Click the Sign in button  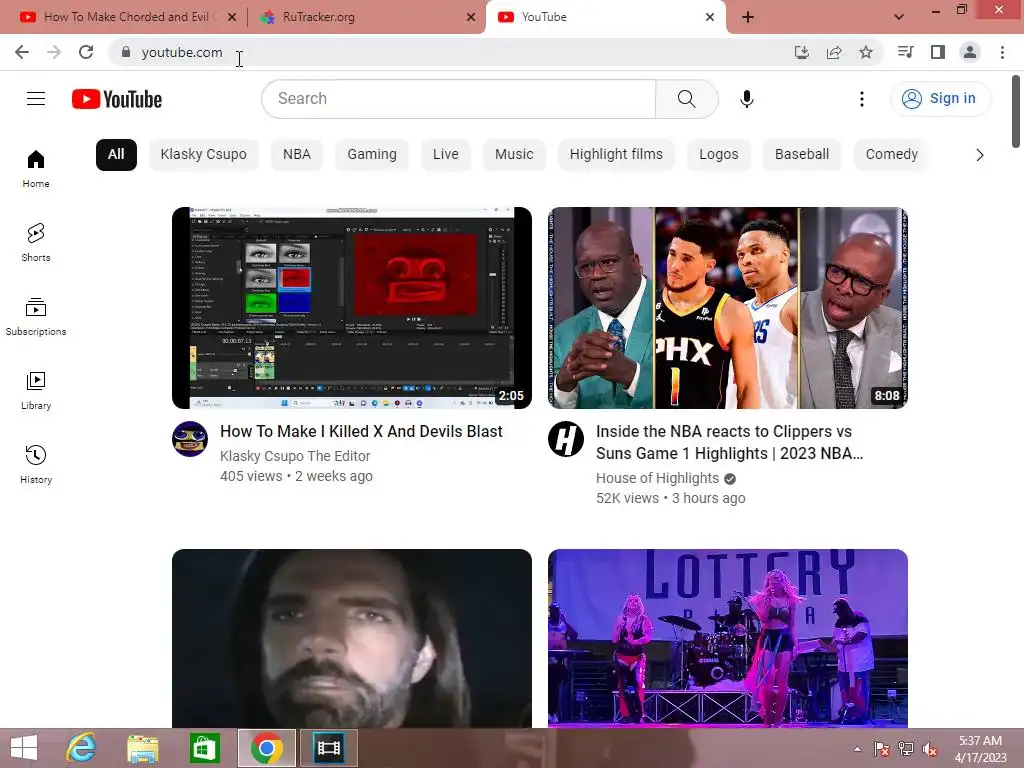tap(940, 99)
